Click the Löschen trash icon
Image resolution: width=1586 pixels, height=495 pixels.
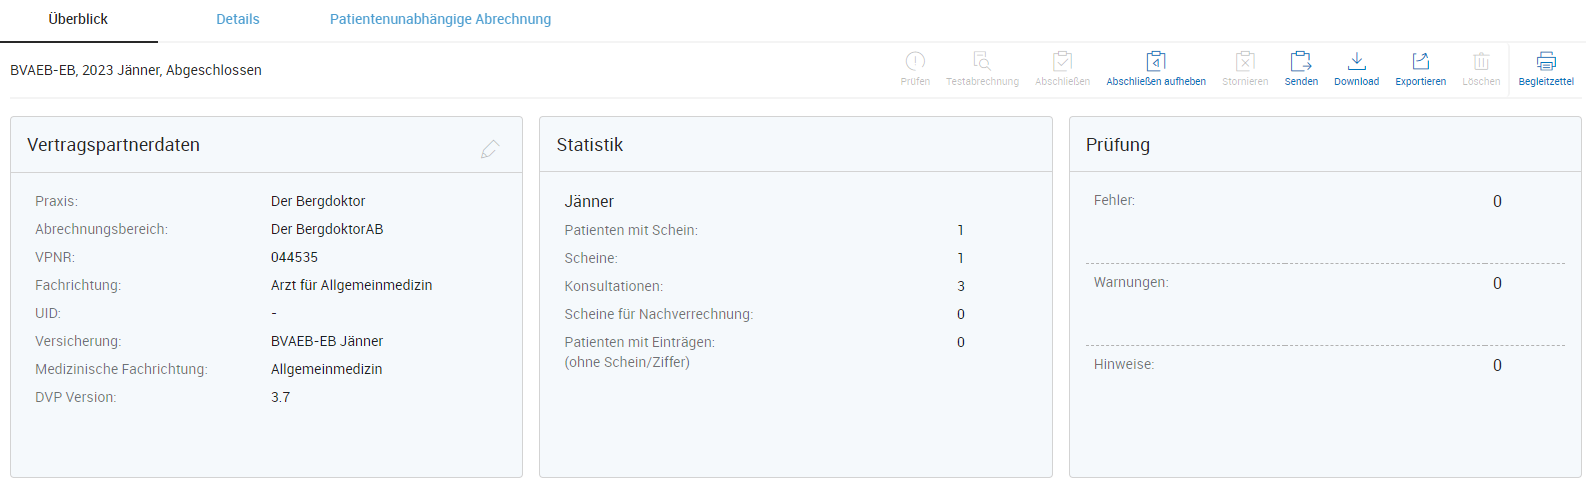pos(1481,62)
